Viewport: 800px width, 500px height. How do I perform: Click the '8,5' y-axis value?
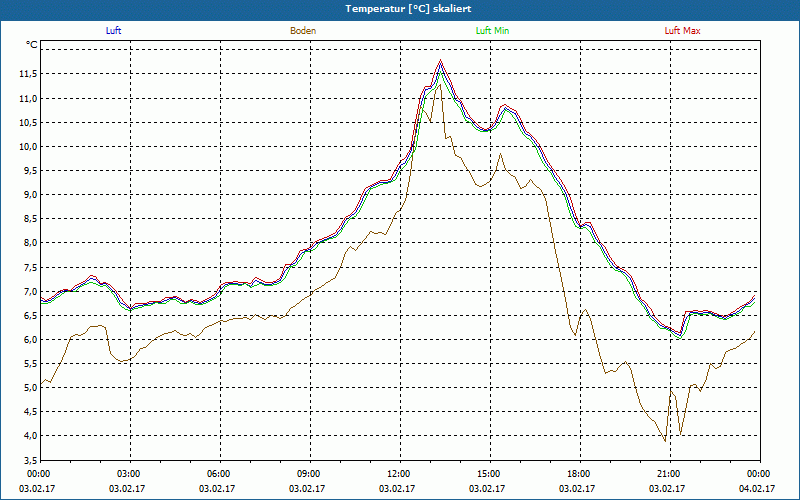click(x=30, y=219)
